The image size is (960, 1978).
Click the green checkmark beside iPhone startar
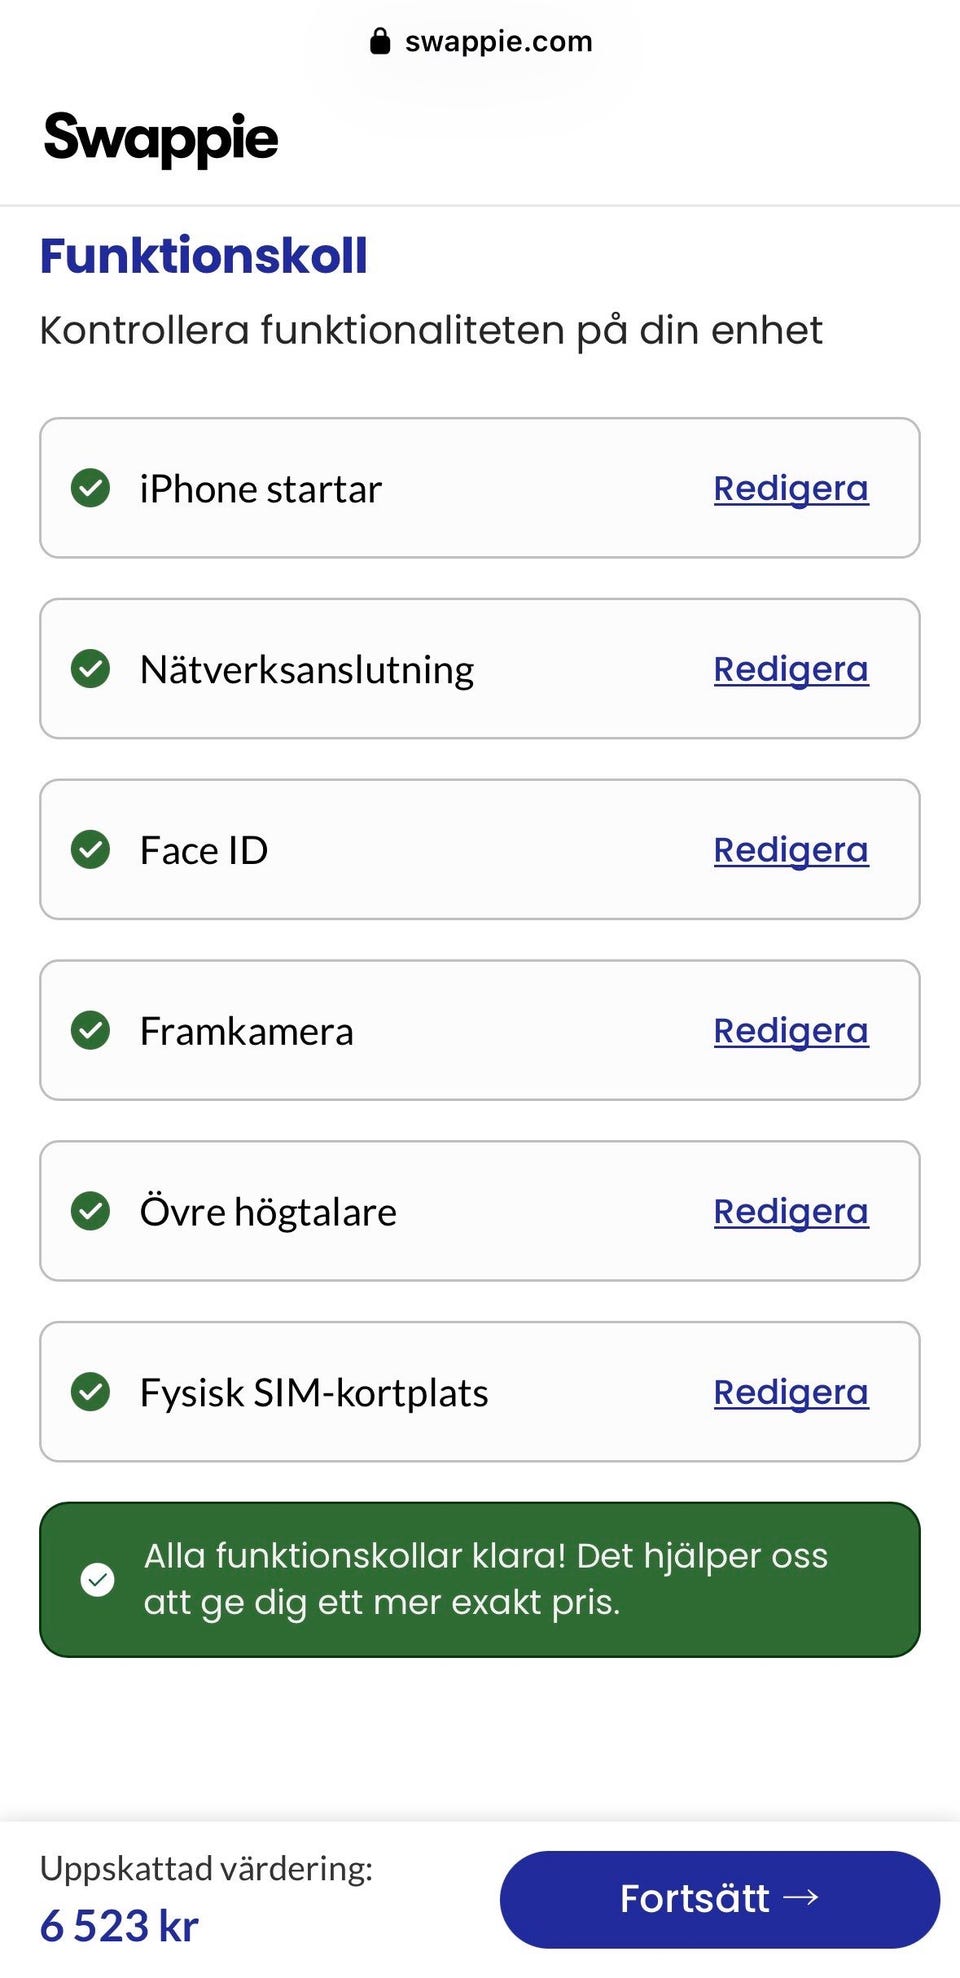[90, 488]
